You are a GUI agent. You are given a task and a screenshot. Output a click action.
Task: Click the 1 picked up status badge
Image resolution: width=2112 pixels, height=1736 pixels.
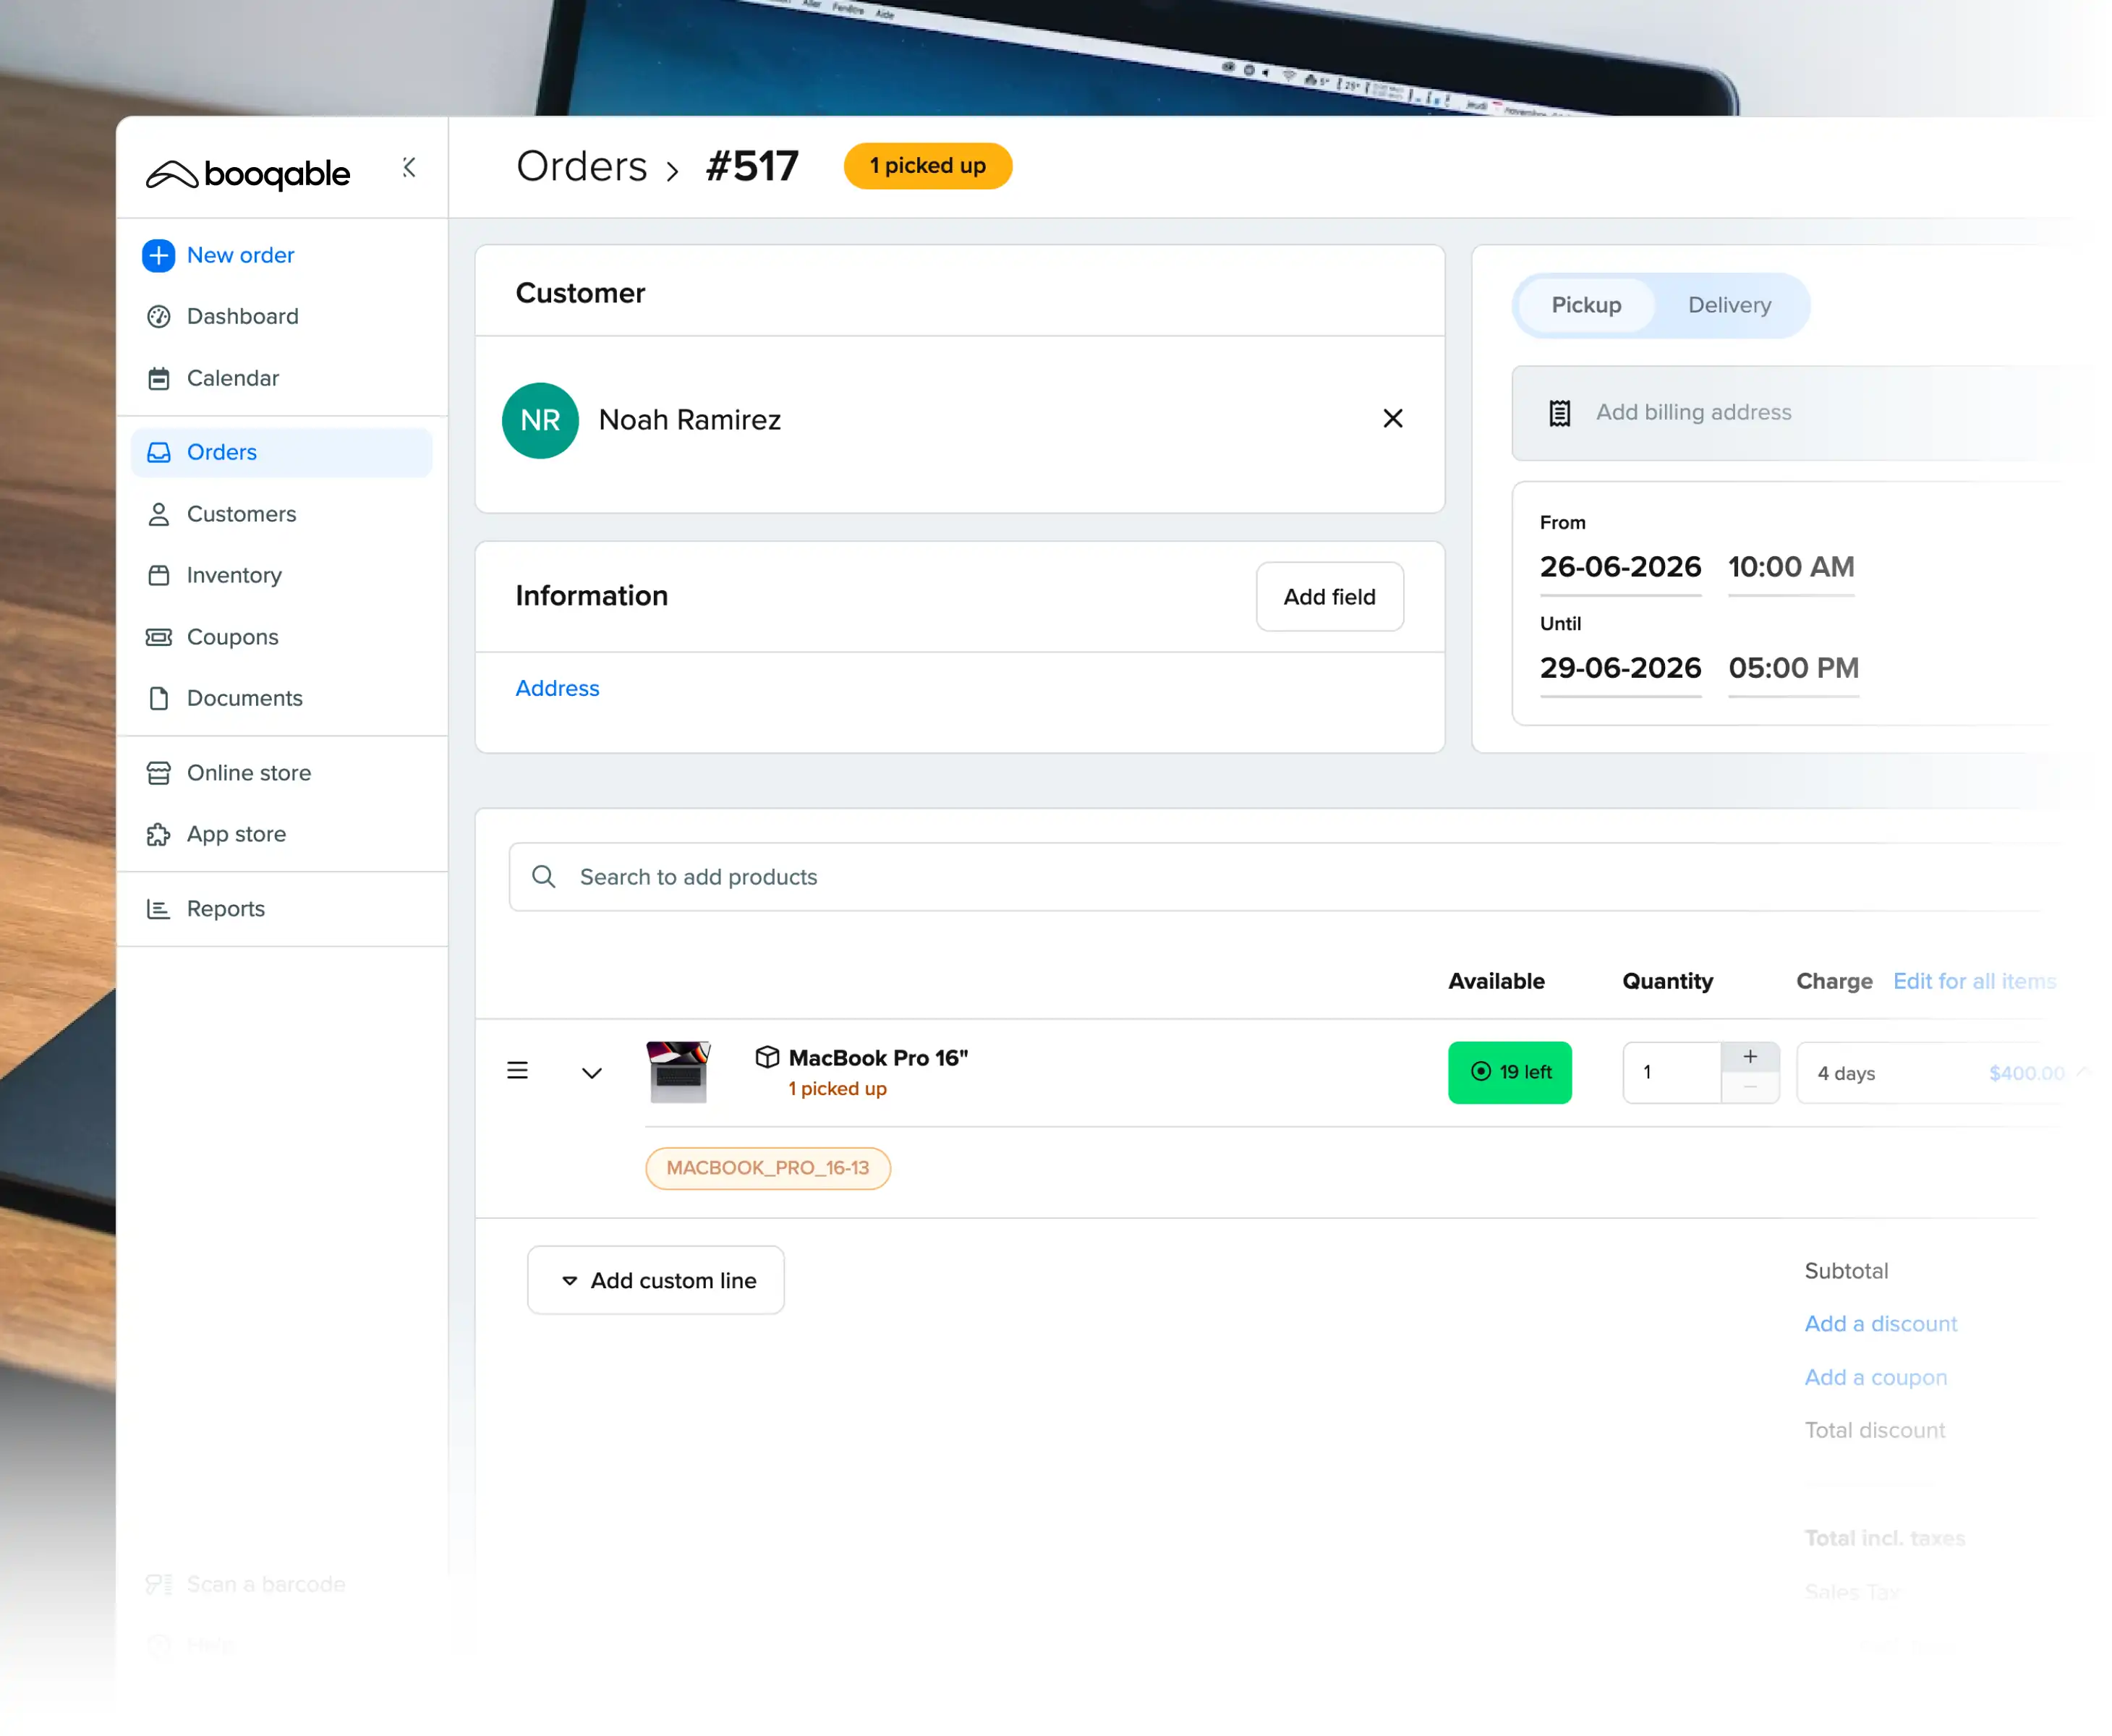tap(928, 166)
